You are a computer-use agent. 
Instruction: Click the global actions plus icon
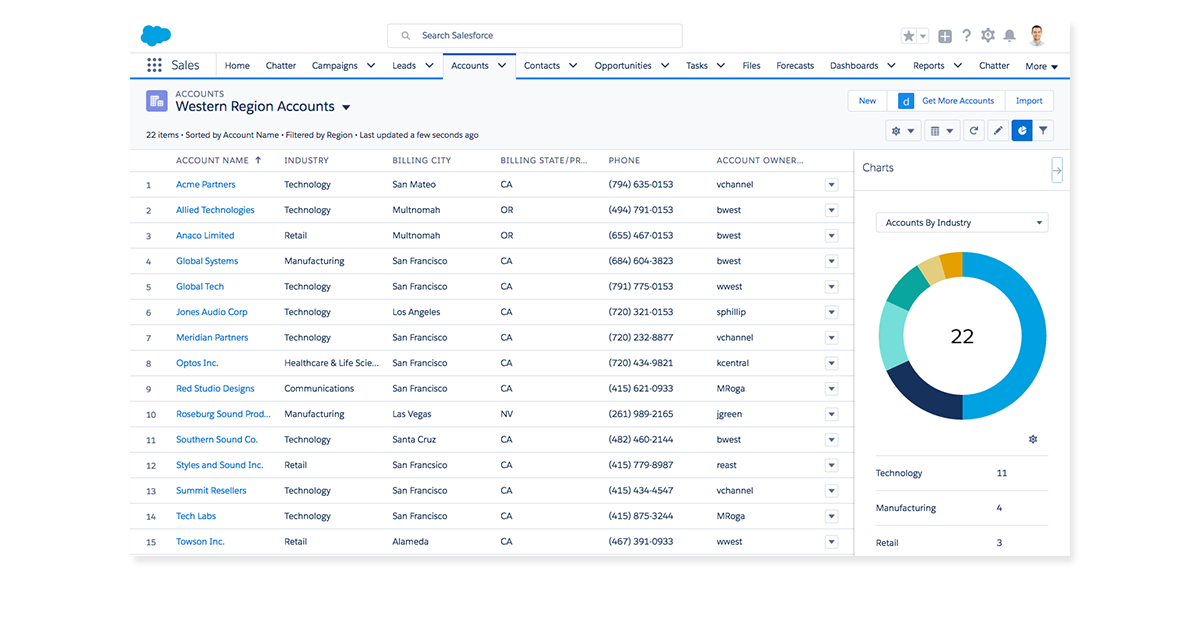(945, 36)
